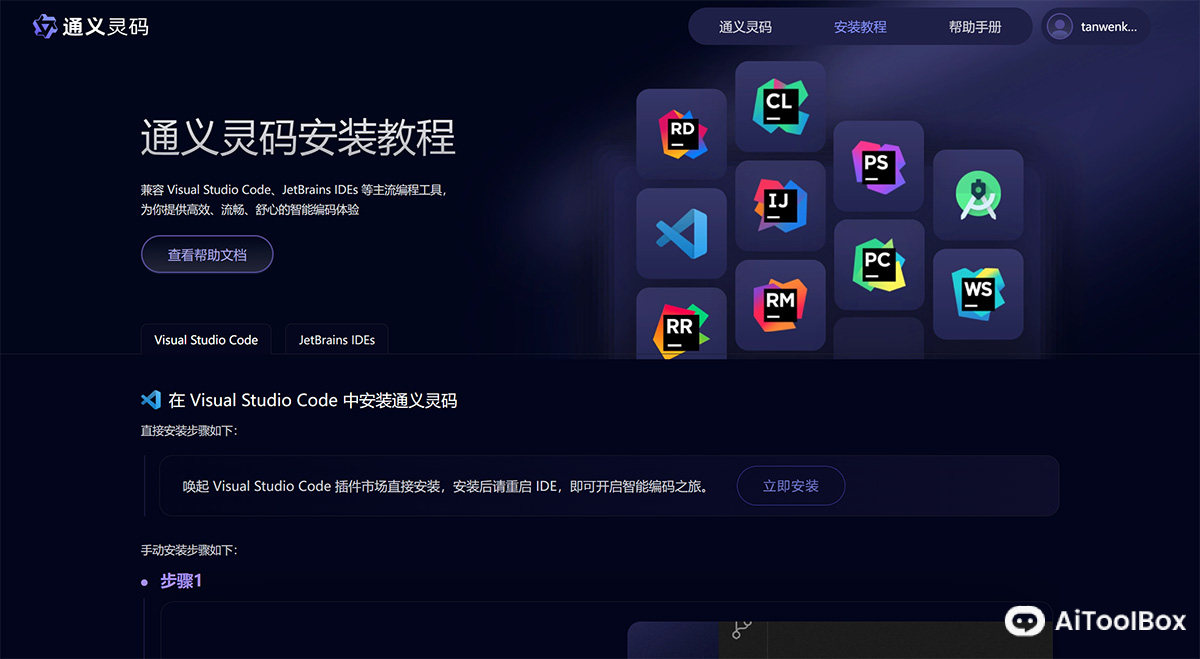
Task: Click the Rider (RD) IDE icon
Action: [681, 134]
